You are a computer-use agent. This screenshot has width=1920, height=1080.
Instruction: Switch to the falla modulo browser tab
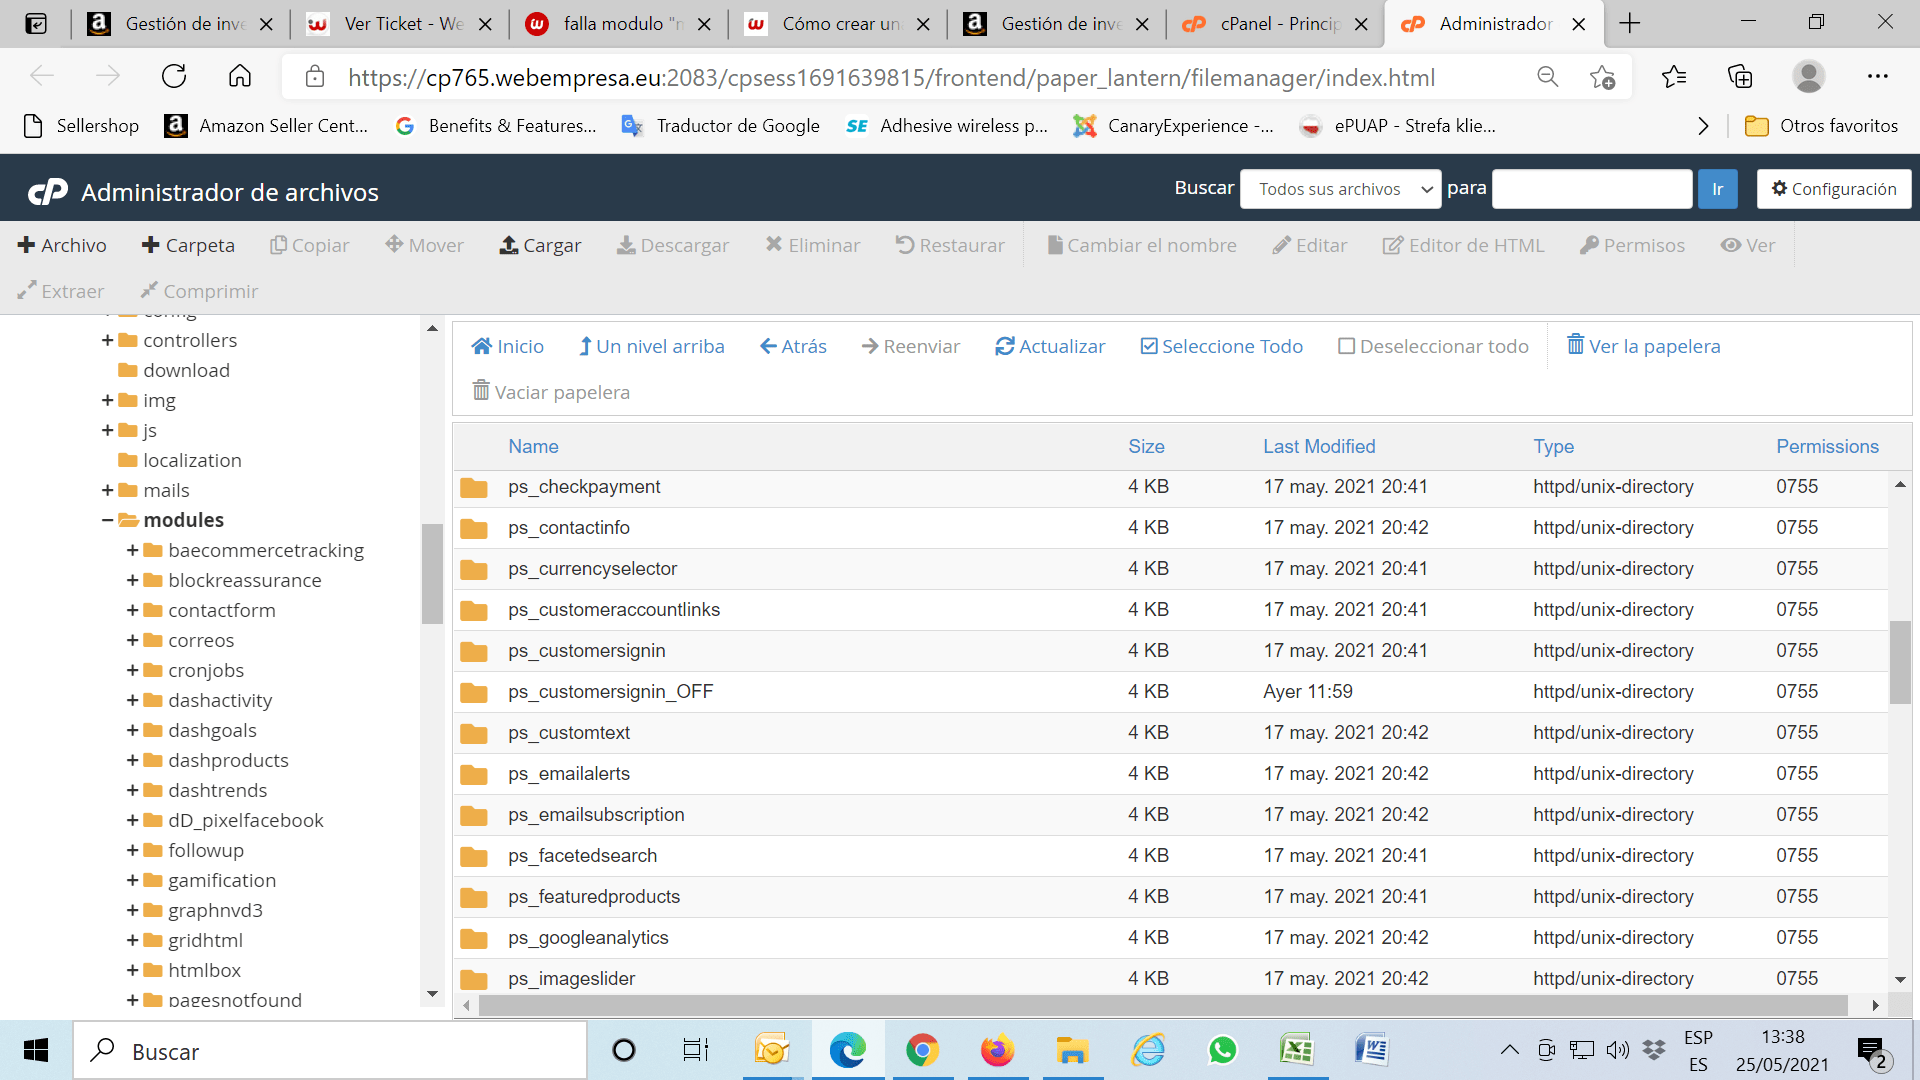point(619,23)
